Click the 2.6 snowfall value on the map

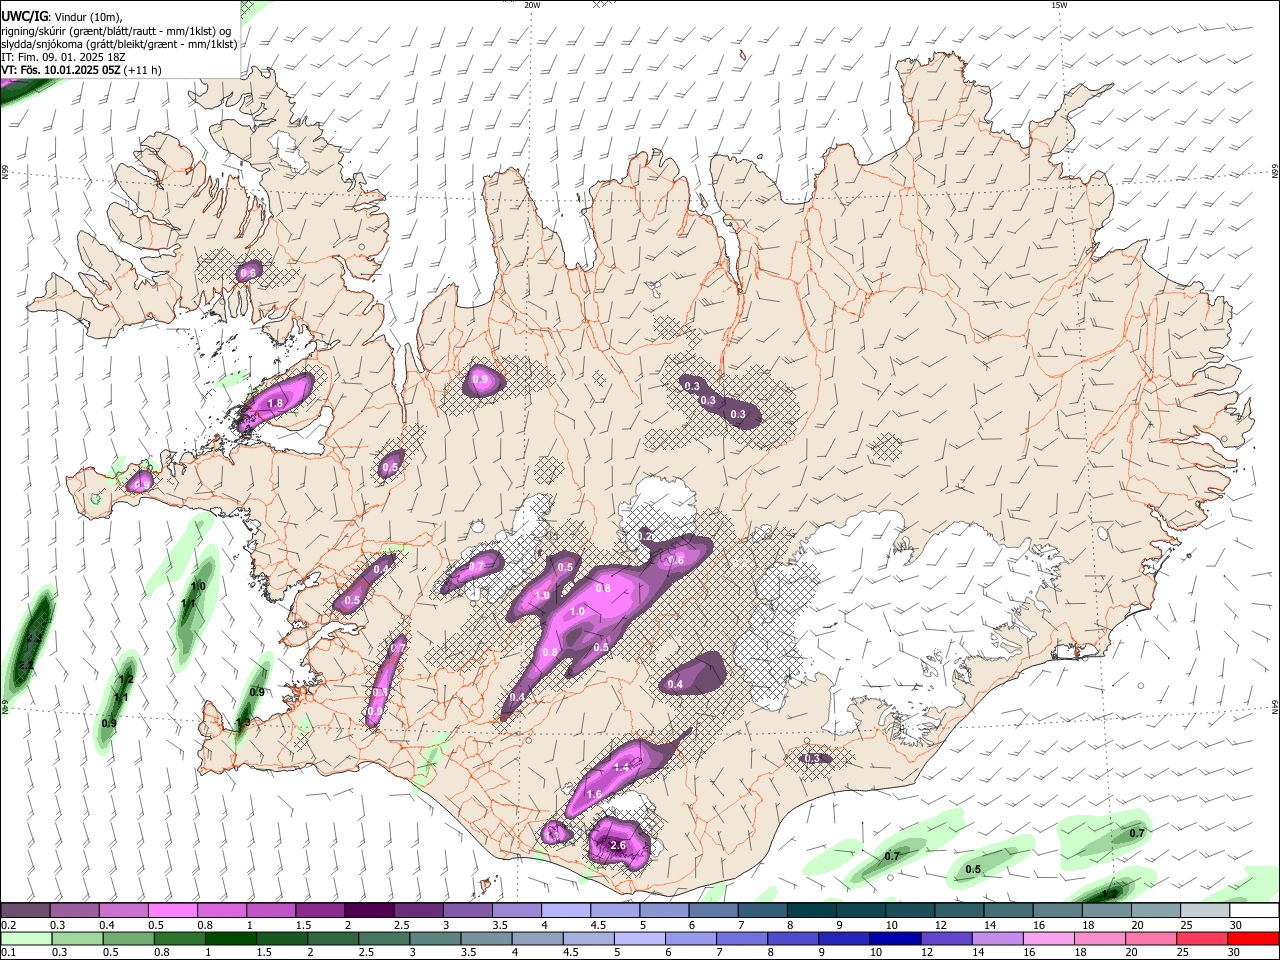tap(617, 846)
